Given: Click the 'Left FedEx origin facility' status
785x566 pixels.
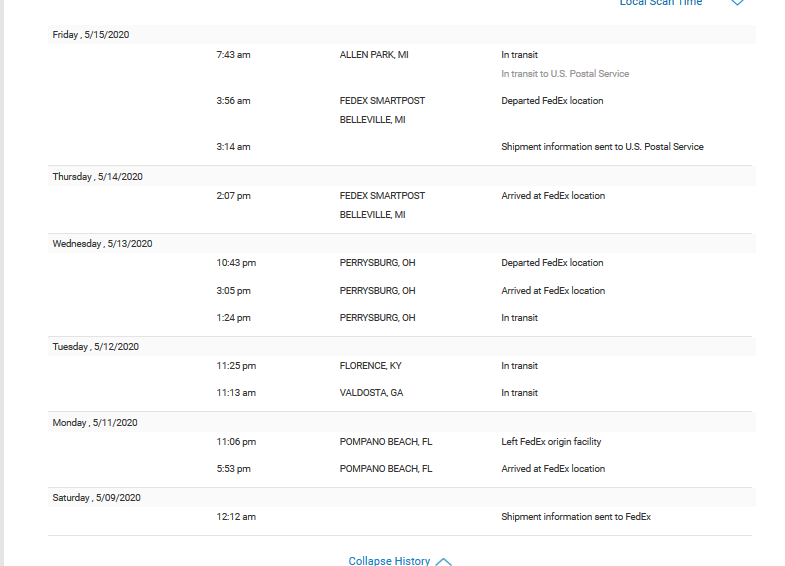Looking at the screenshot, I should tap(551, 442).
